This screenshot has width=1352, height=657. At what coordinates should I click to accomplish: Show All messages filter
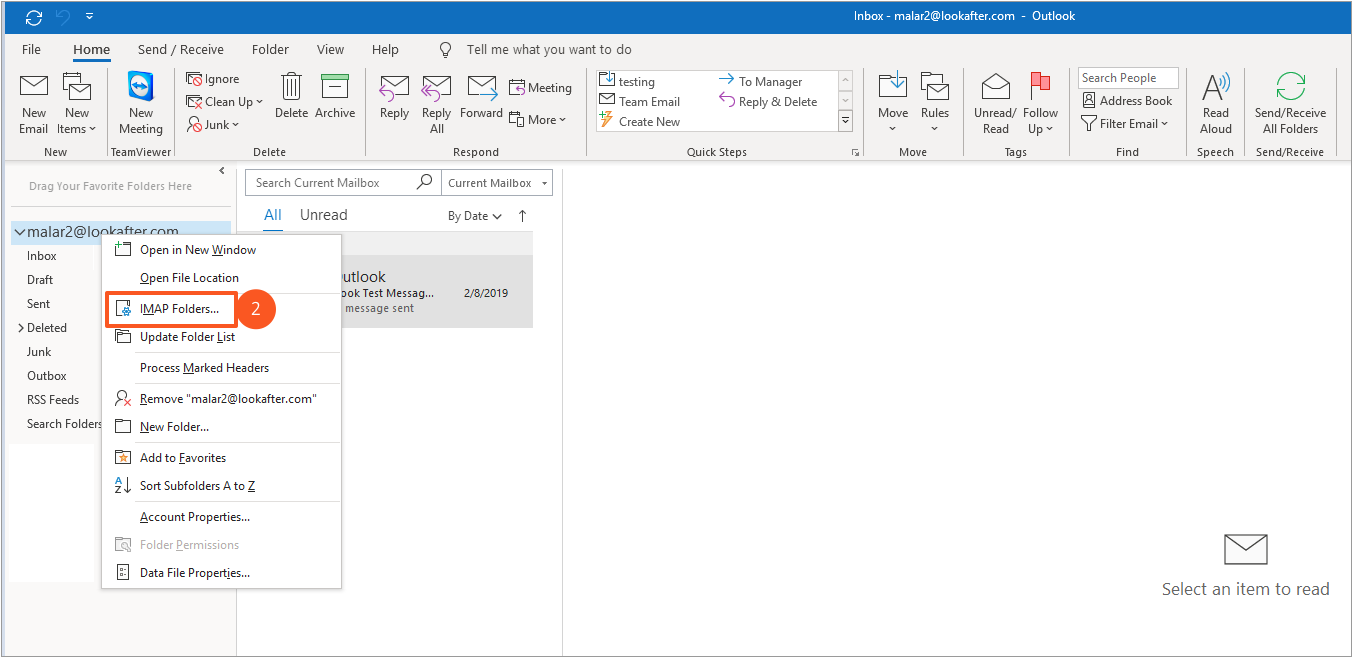click(273, 215)
